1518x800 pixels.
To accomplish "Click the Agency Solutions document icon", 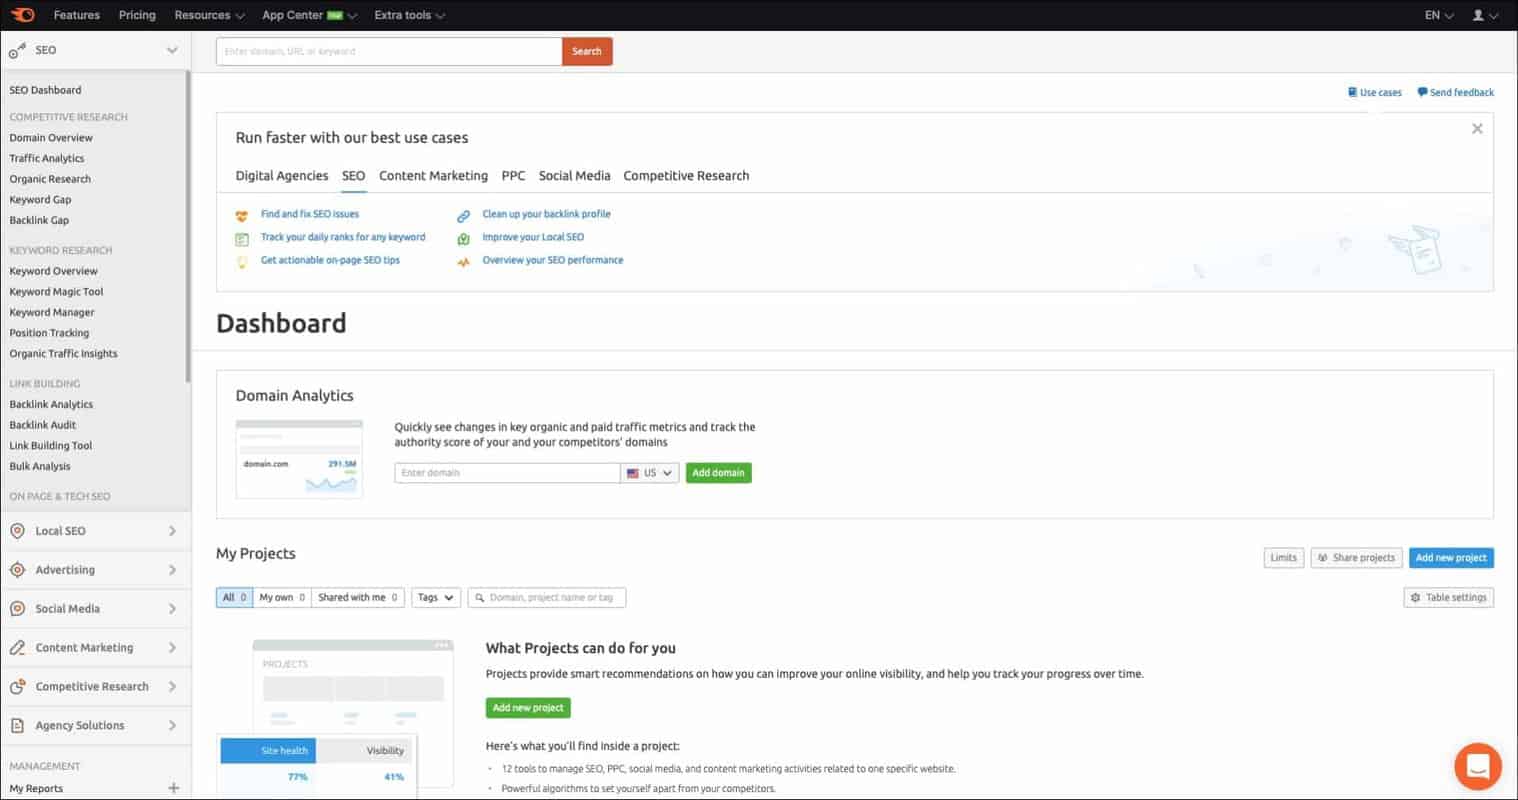I will (17, 726).
